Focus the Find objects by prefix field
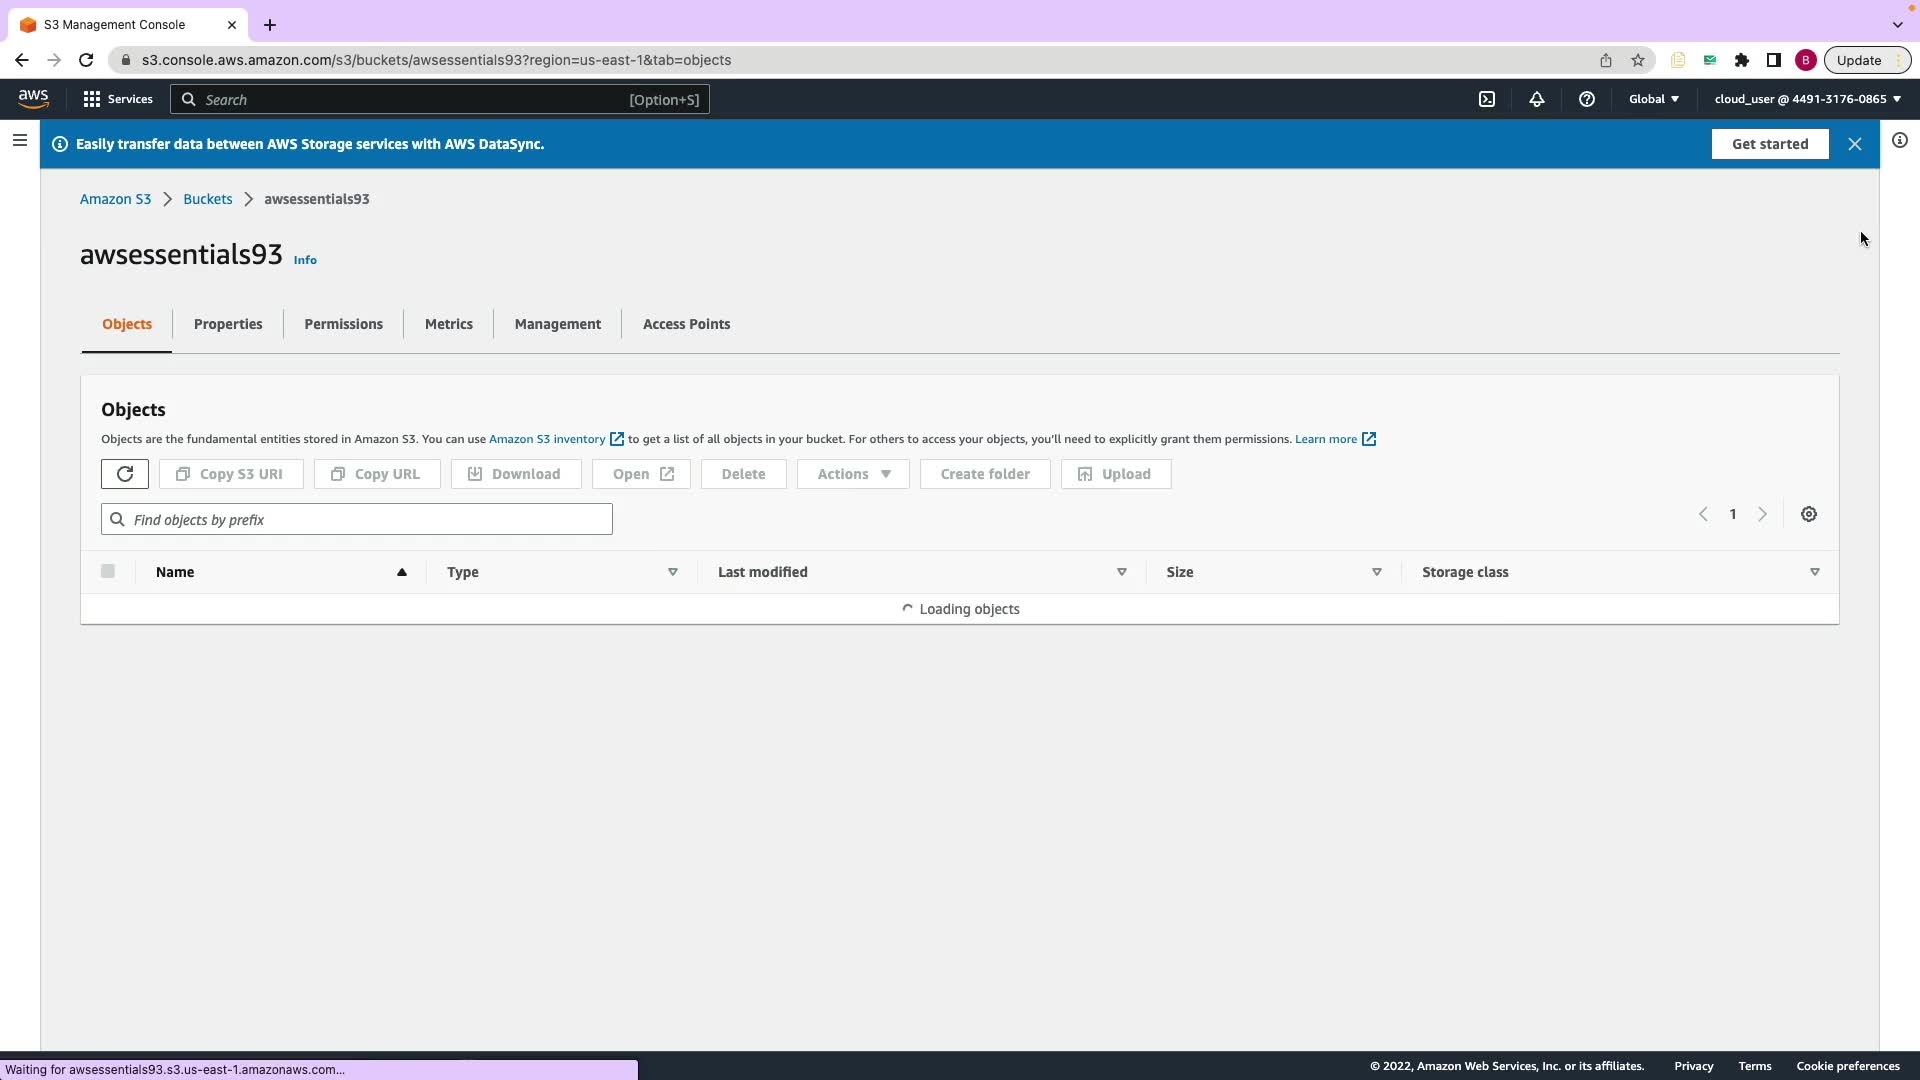 click(357, 520)
